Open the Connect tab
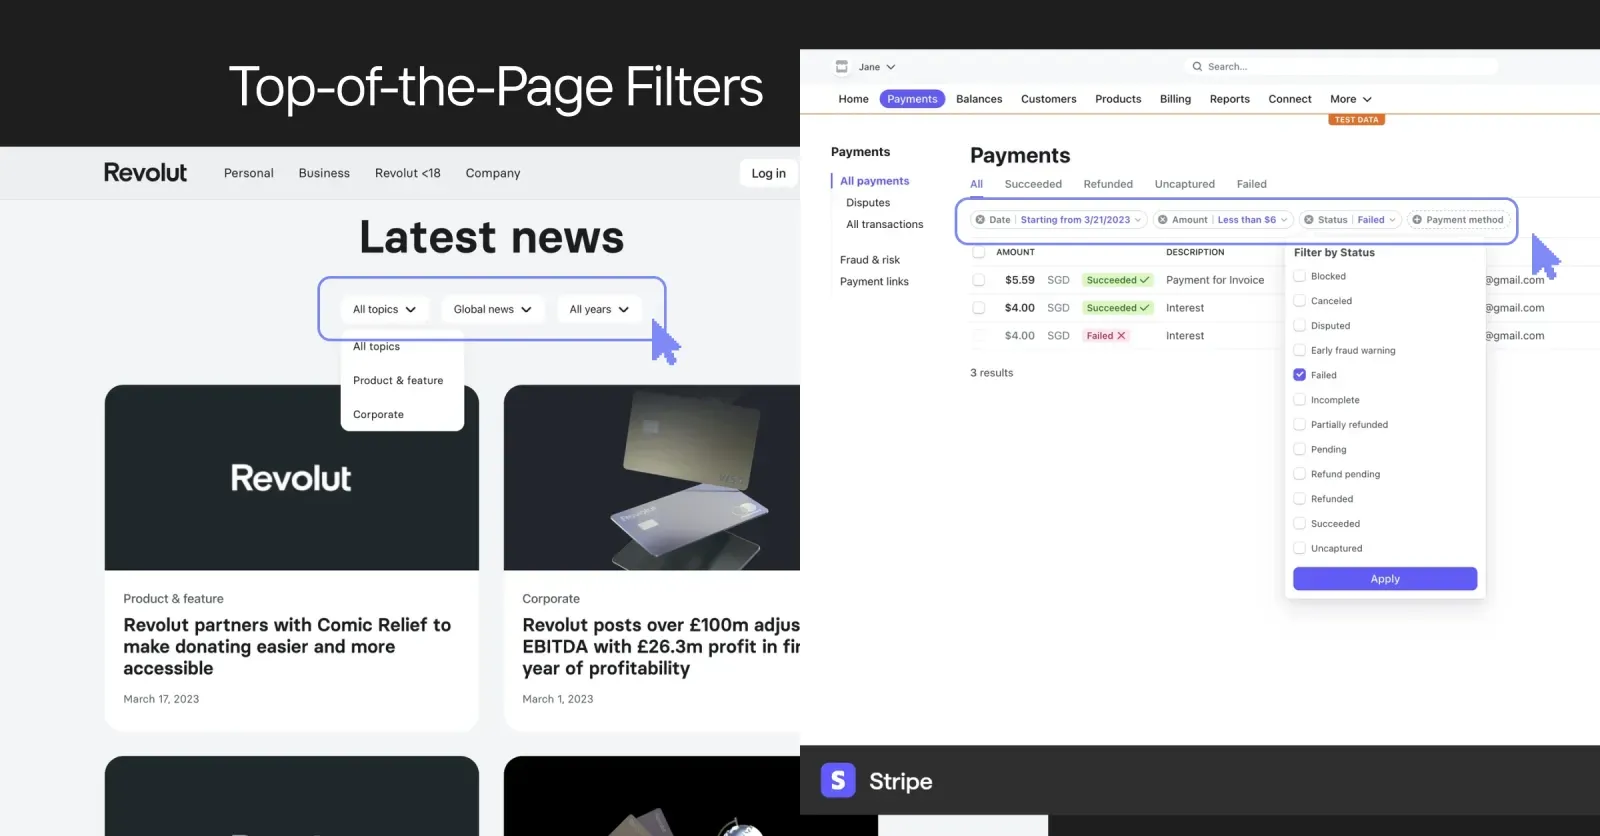The height and width of the screenshot is (836, 1600). [1290, 99]
